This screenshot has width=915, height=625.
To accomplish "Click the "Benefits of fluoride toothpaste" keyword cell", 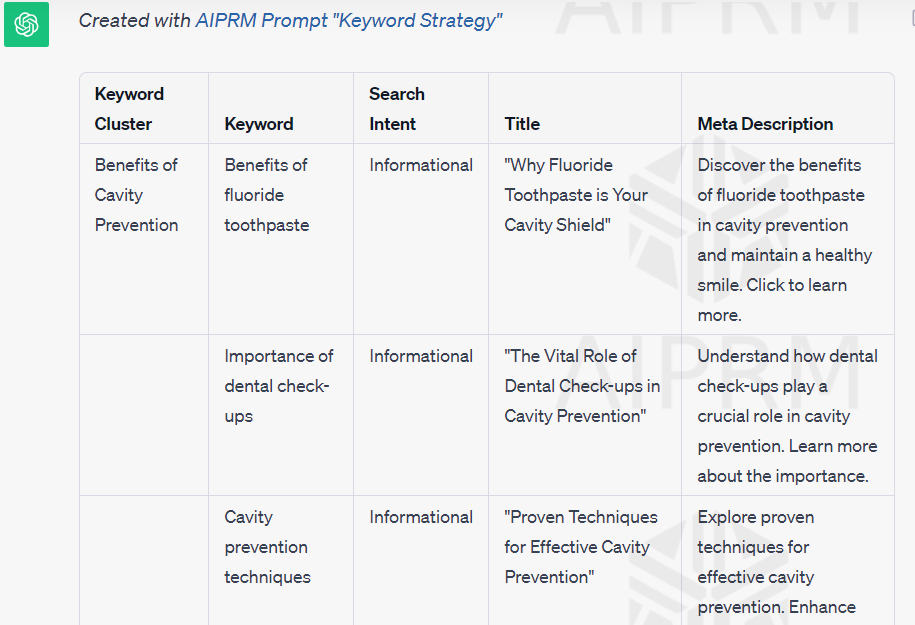I will (x=267, y=195).
